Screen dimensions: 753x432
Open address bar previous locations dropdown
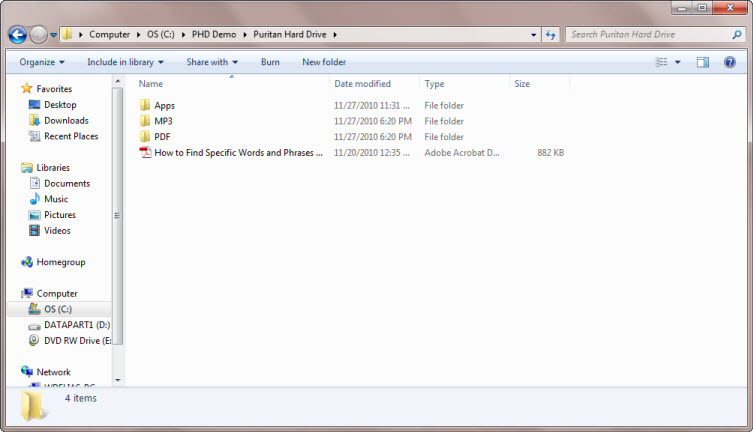click(x=534, y=35)
